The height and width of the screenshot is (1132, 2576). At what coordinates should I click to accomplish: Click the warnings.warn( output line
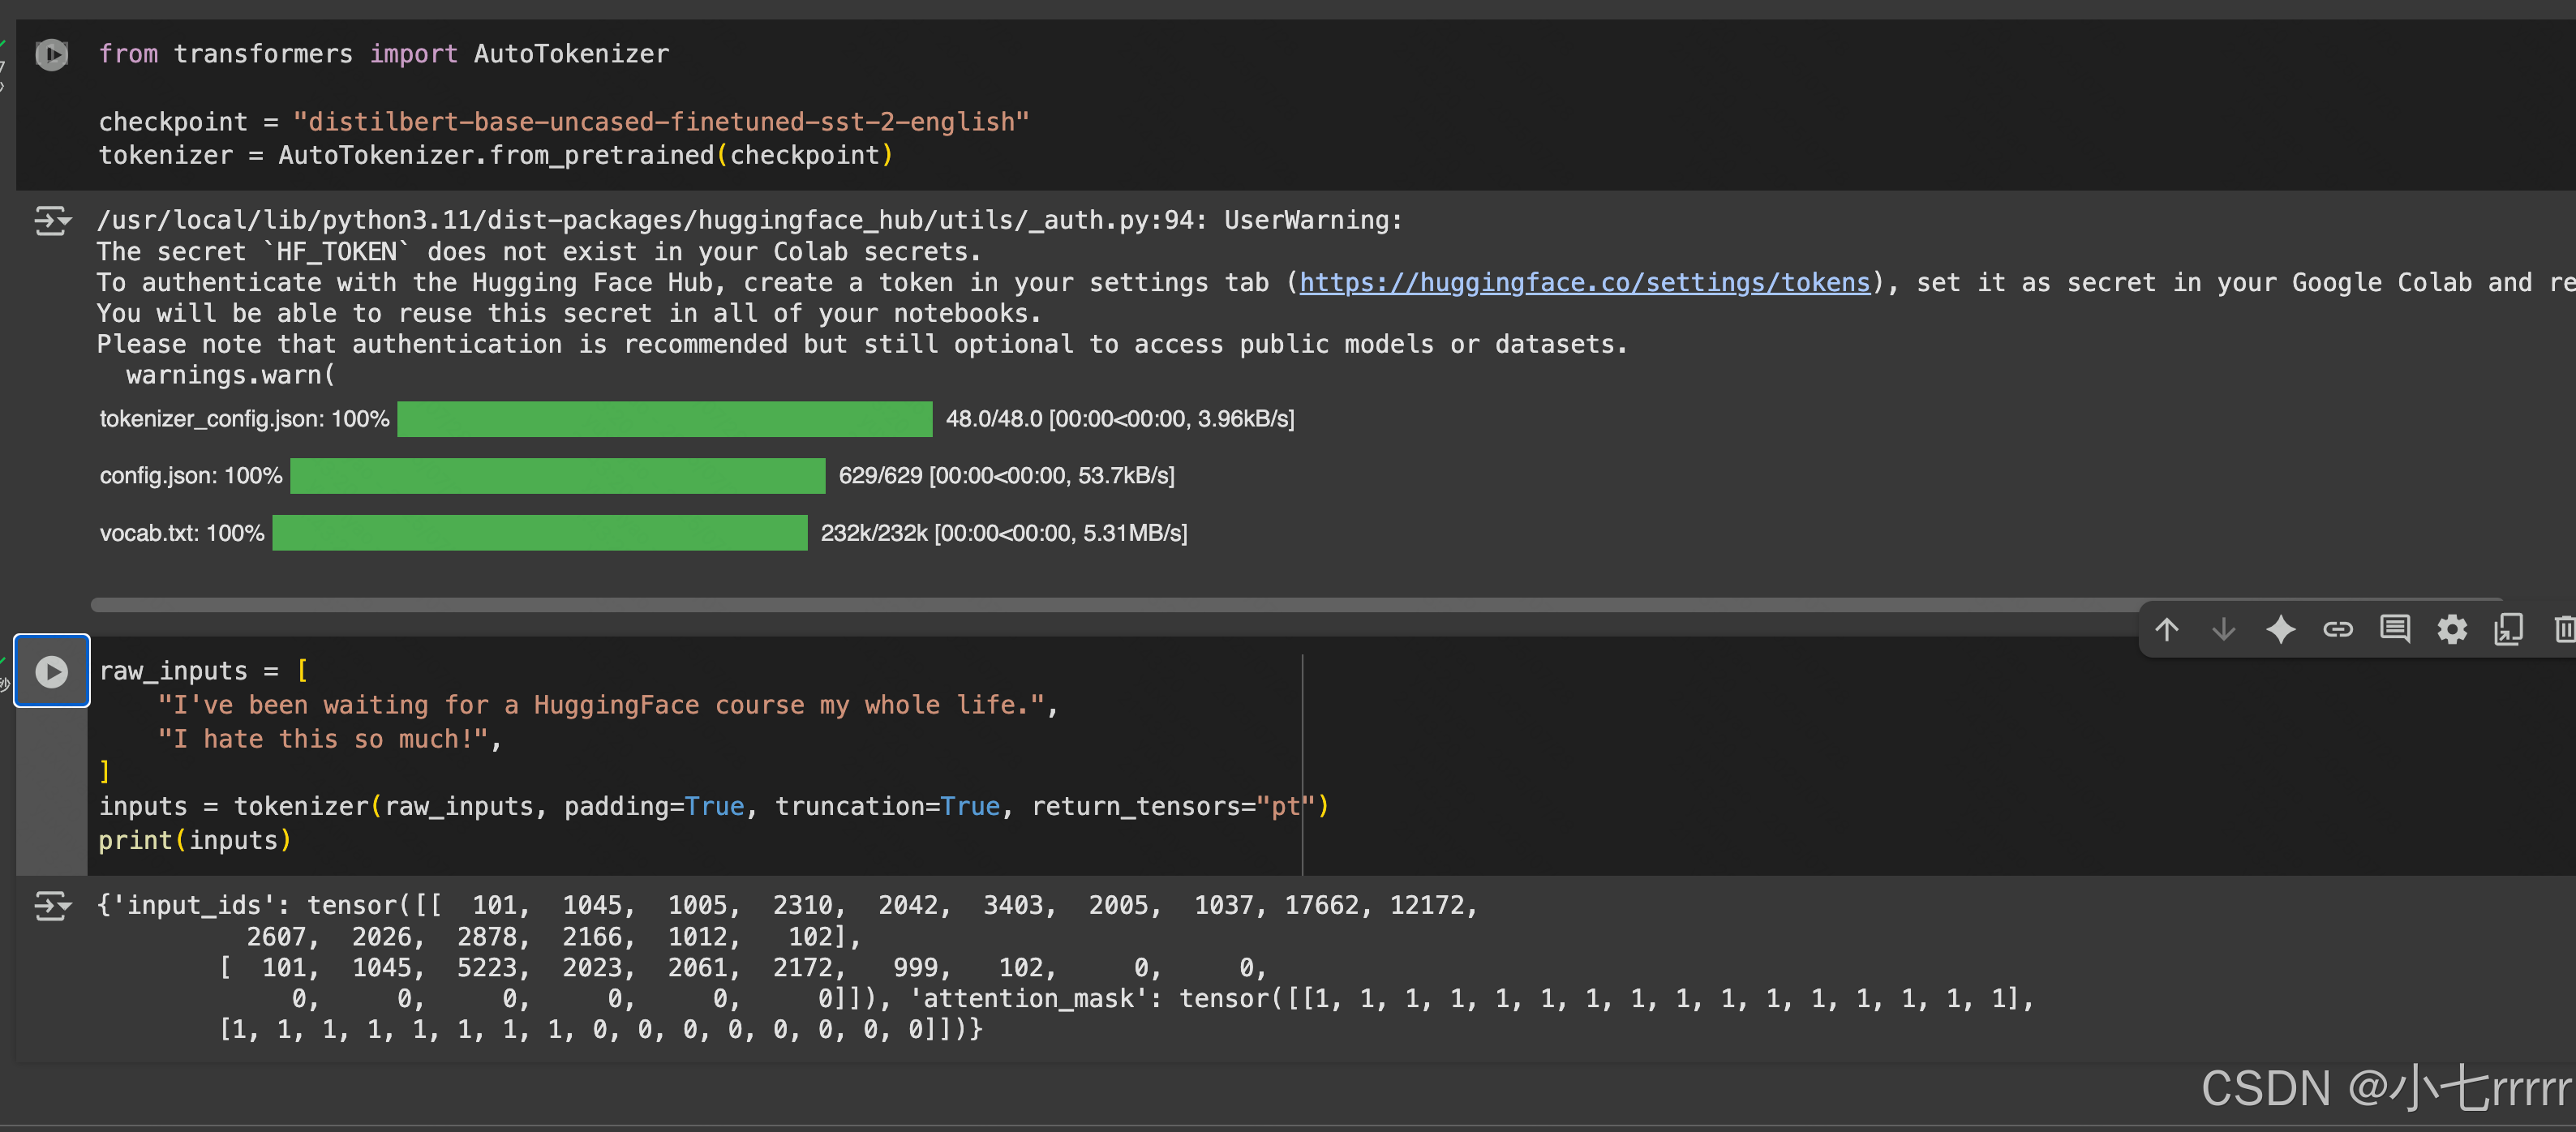(230, 376)
